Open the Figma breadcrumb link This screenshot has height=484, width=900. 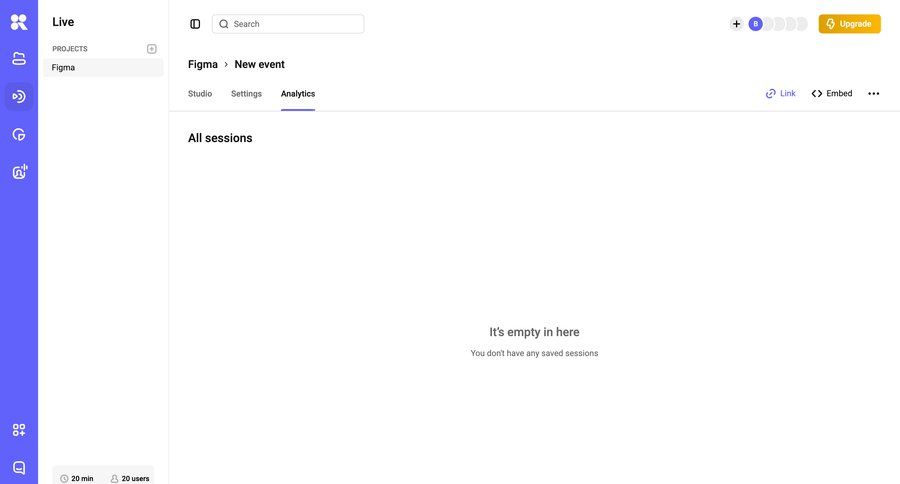point(203,64)
